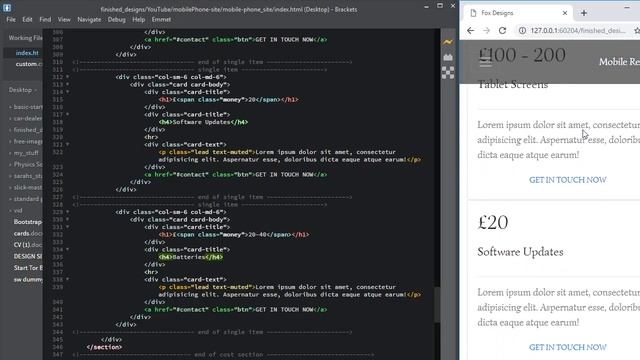Open the View menu
The height and width of the screenshot is (360, 640).
tap(64, 20)
